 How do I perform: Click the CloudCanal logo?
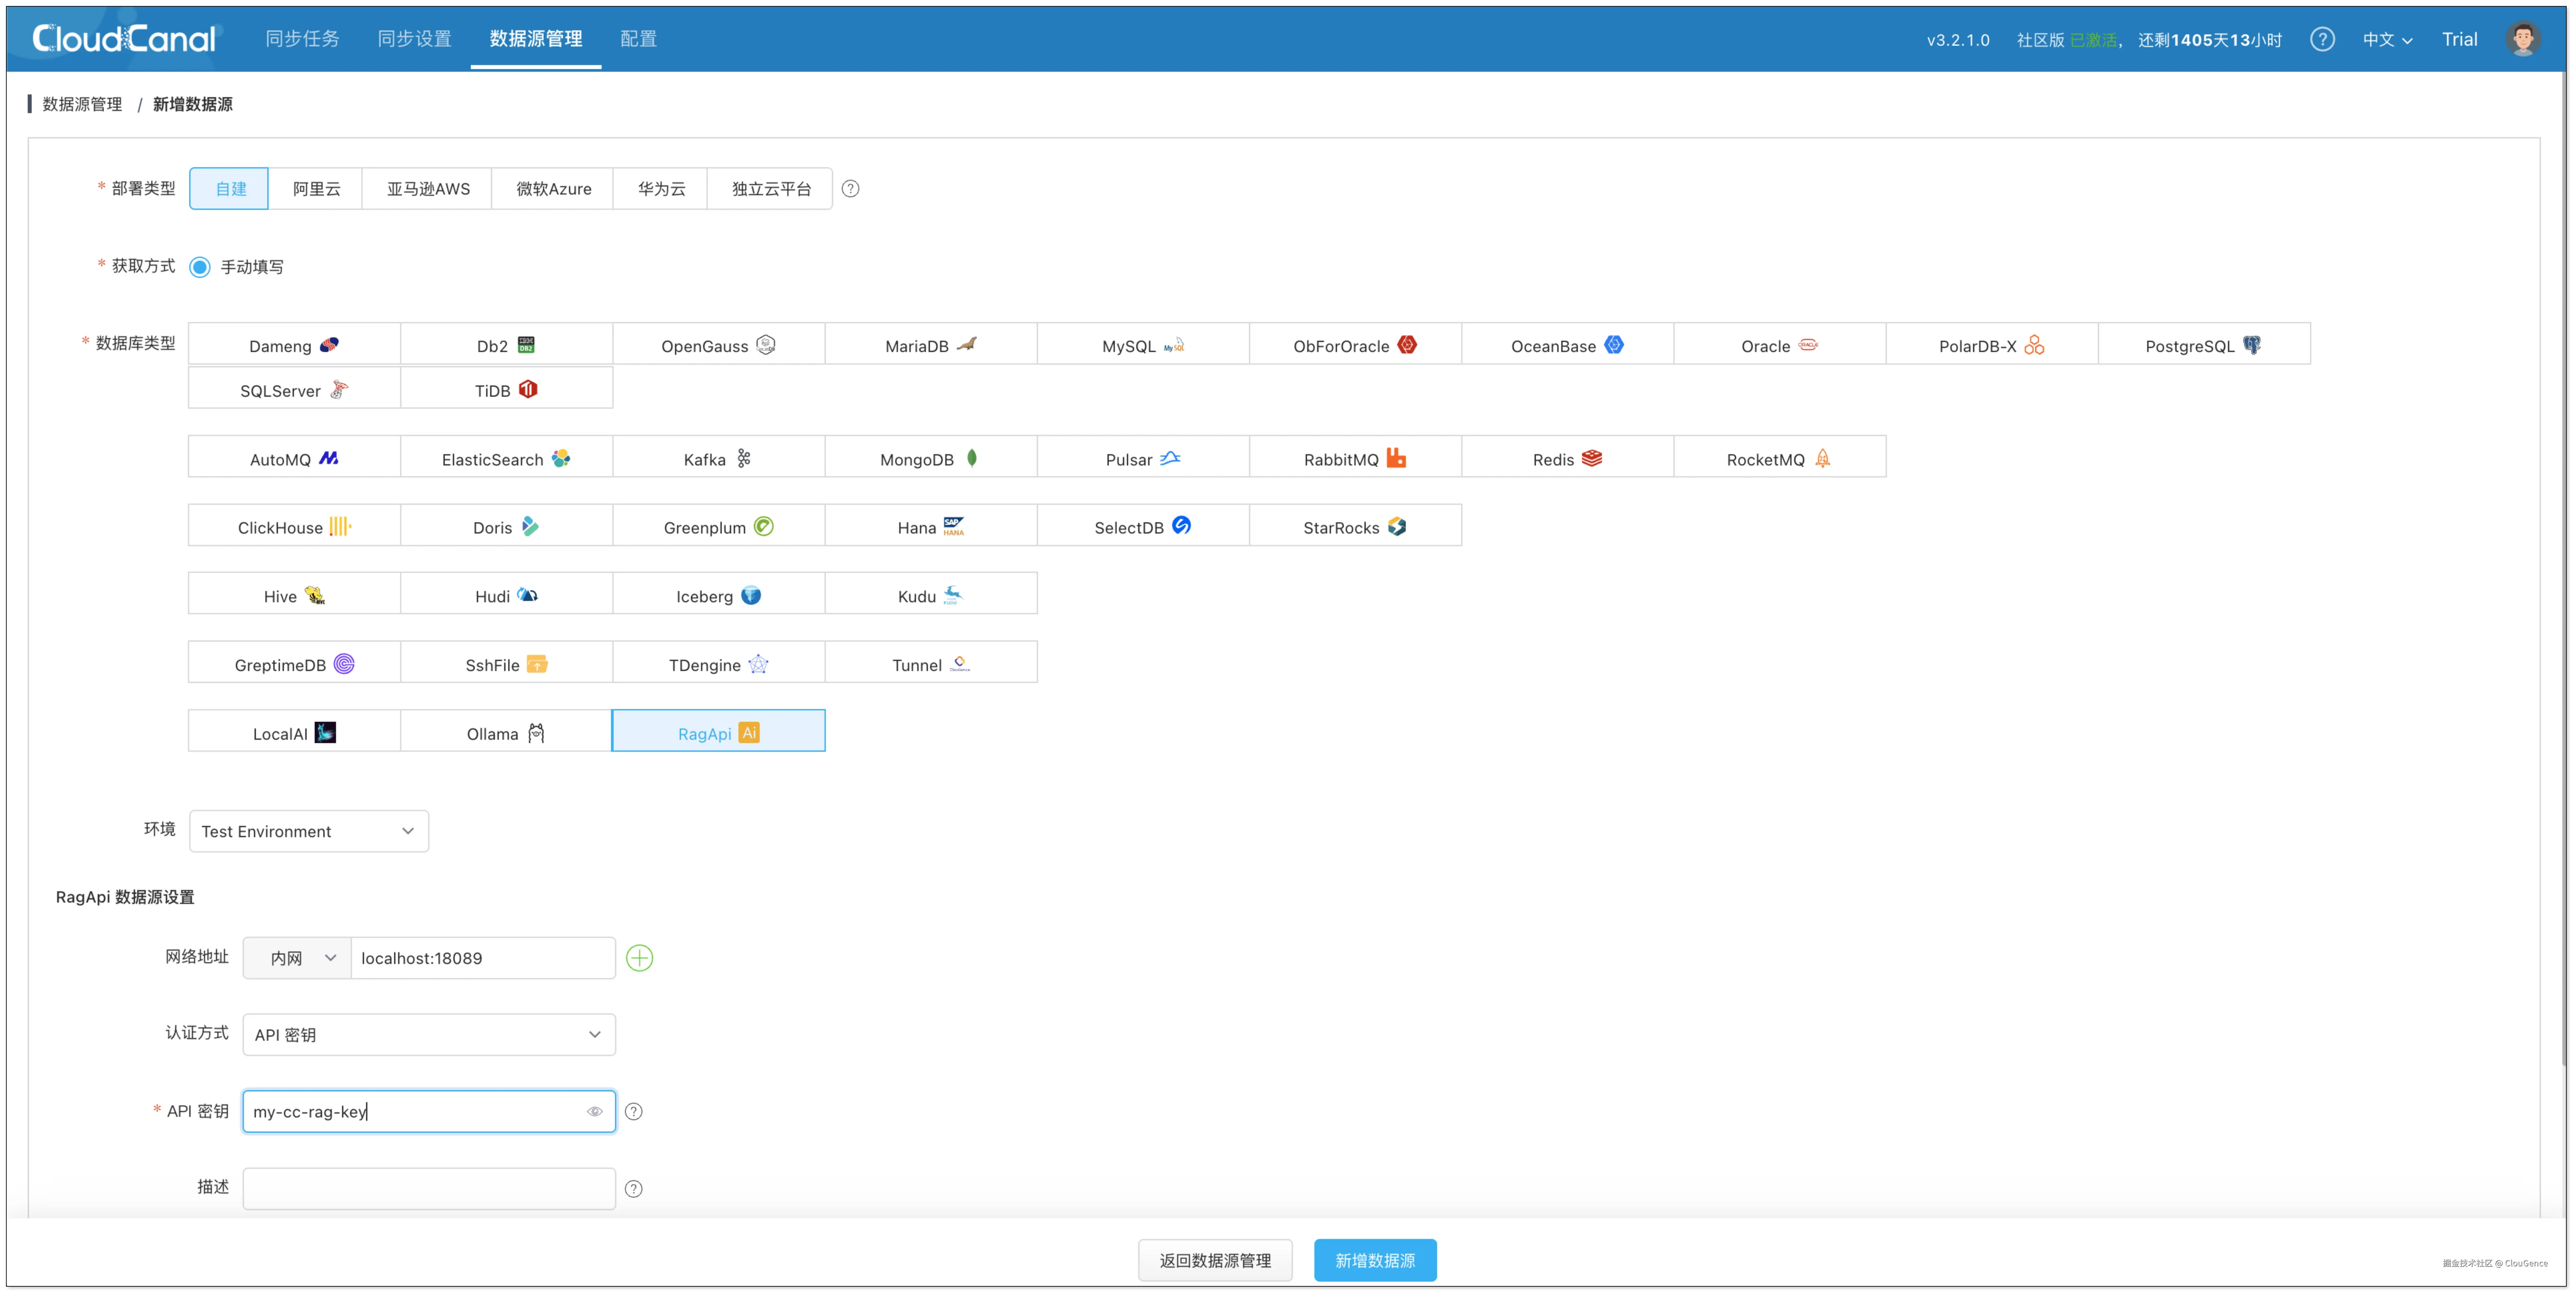(x=124, y=39)
